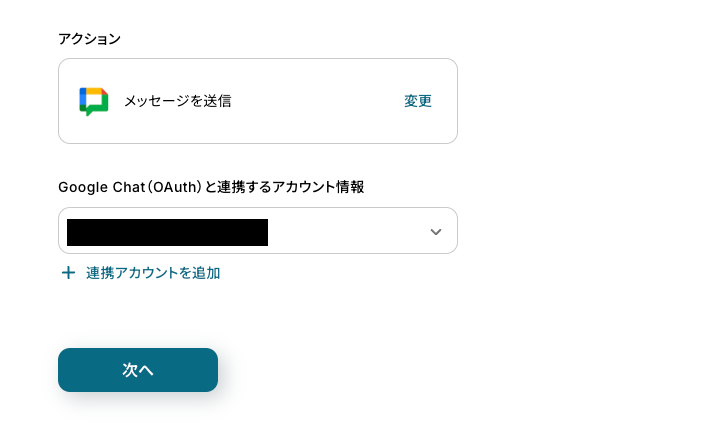The height and width of the screenshot is (424, 726).
Task: Select the redacted account value in dropdown
Action: tap(167, 232)
